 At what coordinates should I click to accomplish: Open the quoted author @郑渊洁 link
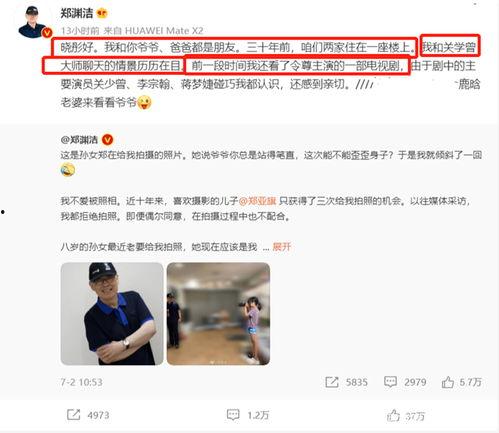pos(79,140)
